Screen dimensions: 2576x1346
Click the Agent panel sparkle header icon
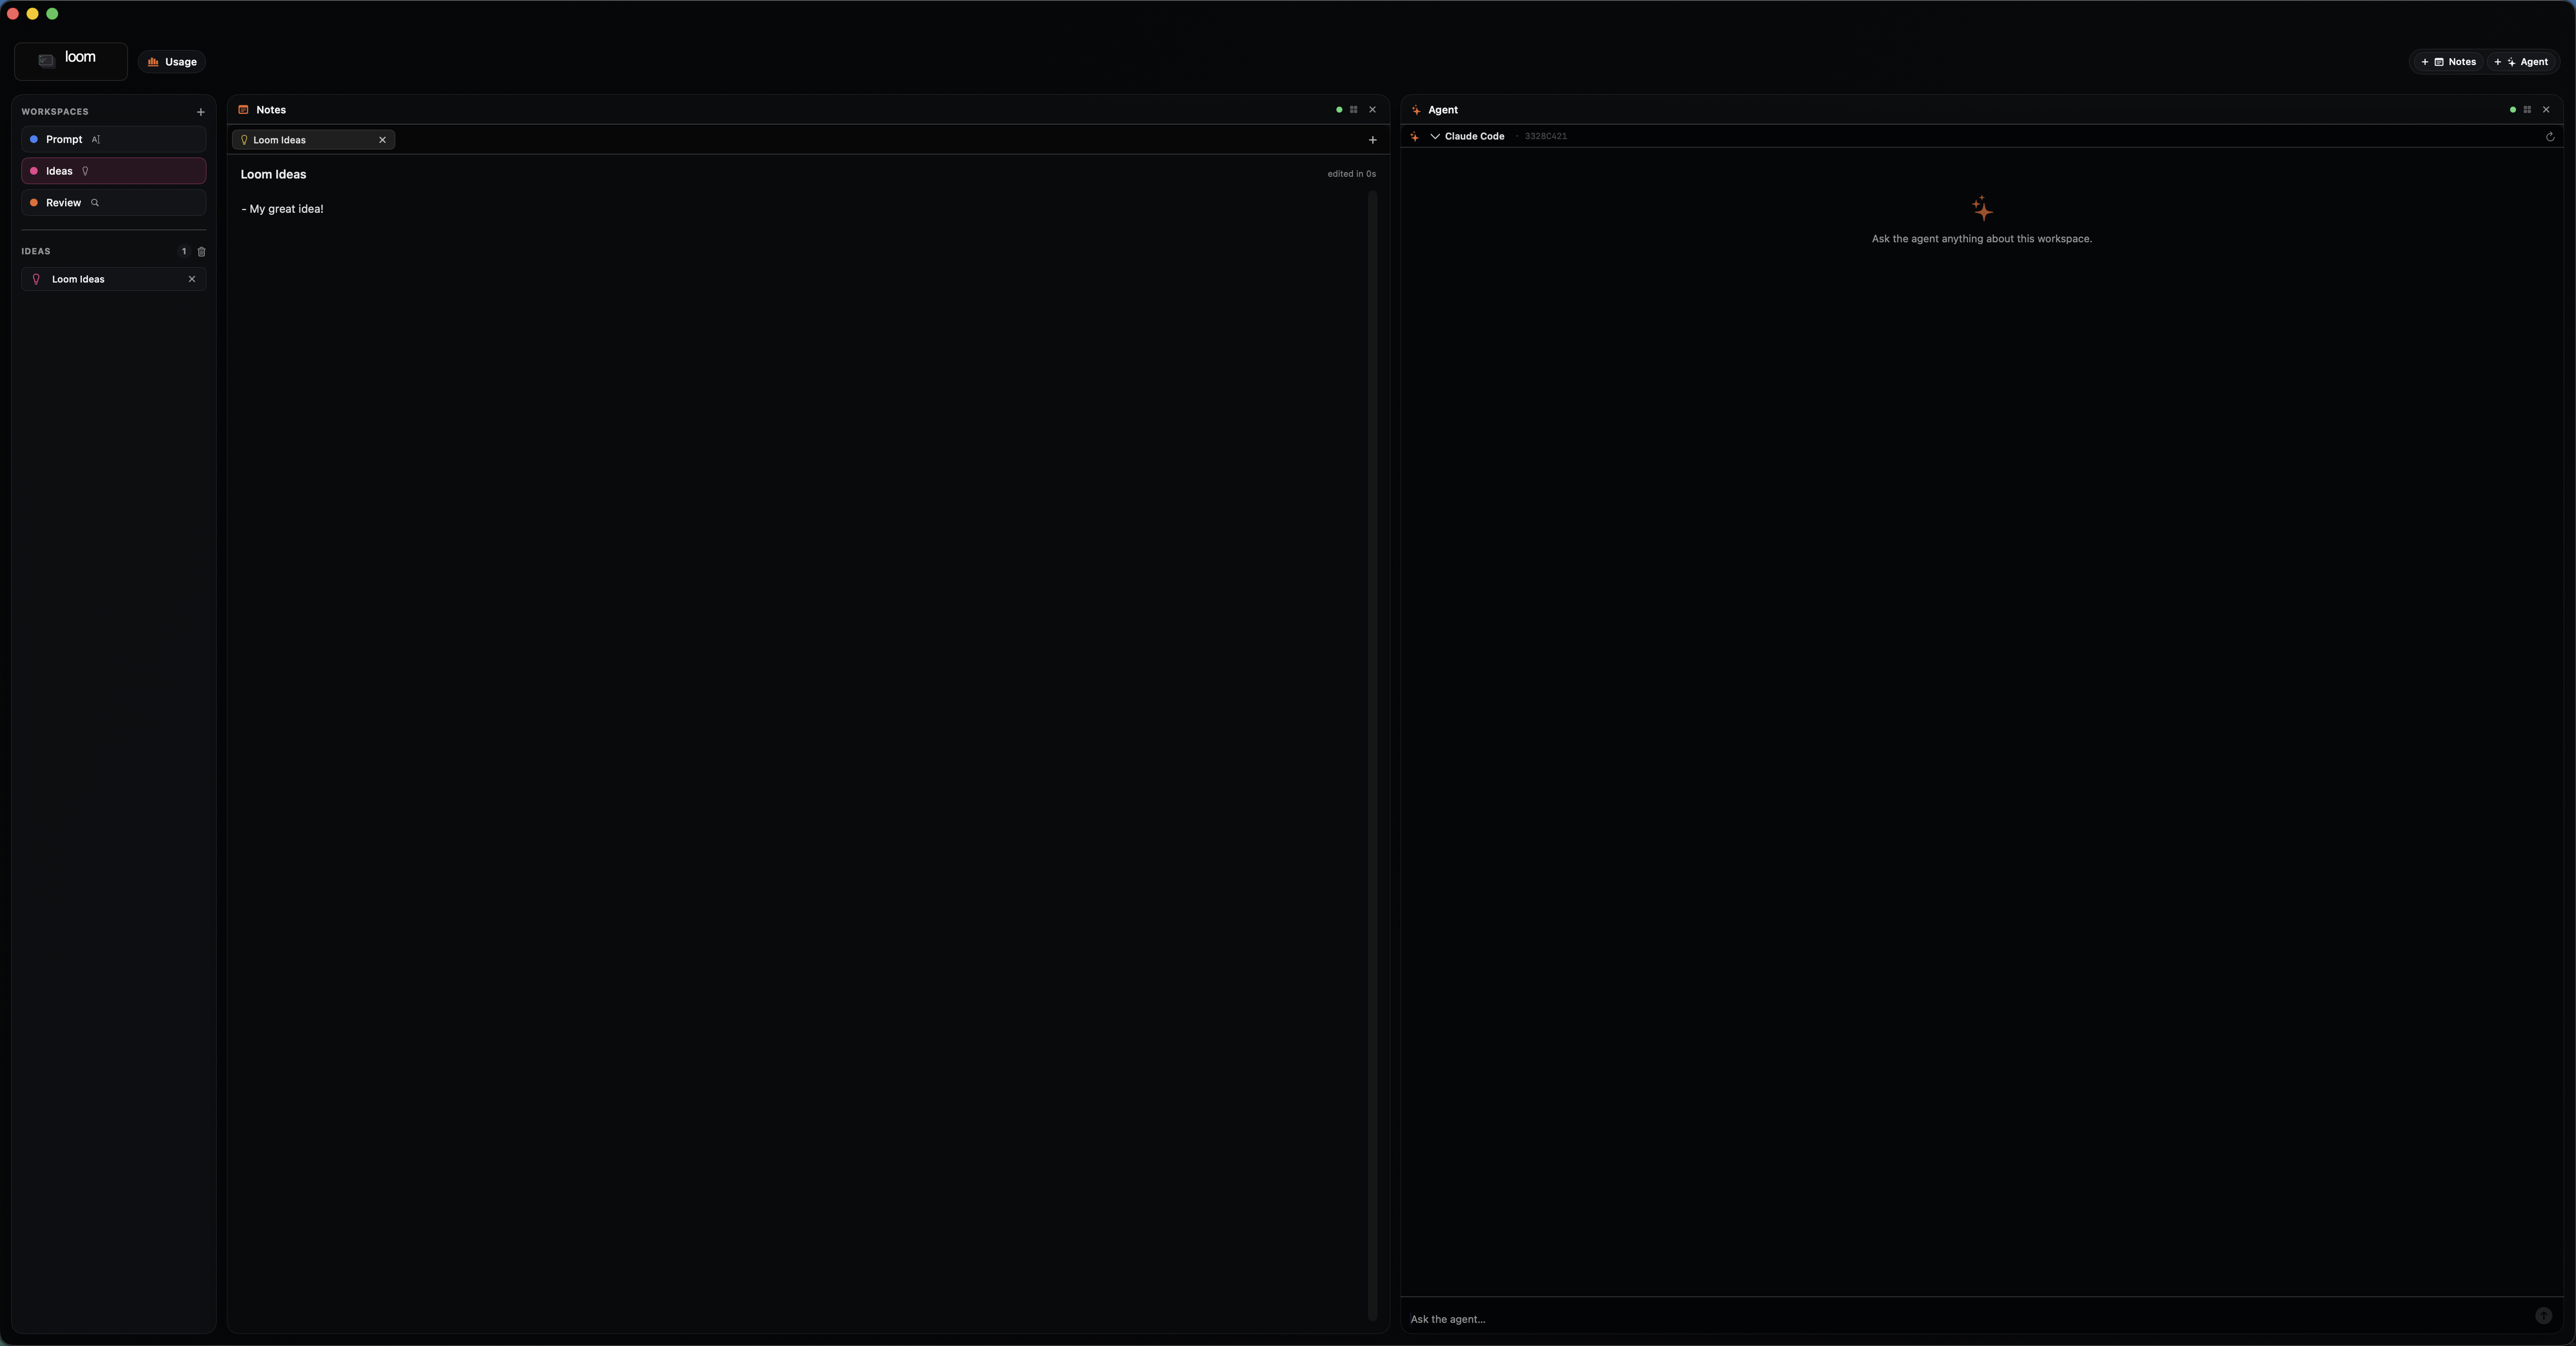coord(1416,110)
